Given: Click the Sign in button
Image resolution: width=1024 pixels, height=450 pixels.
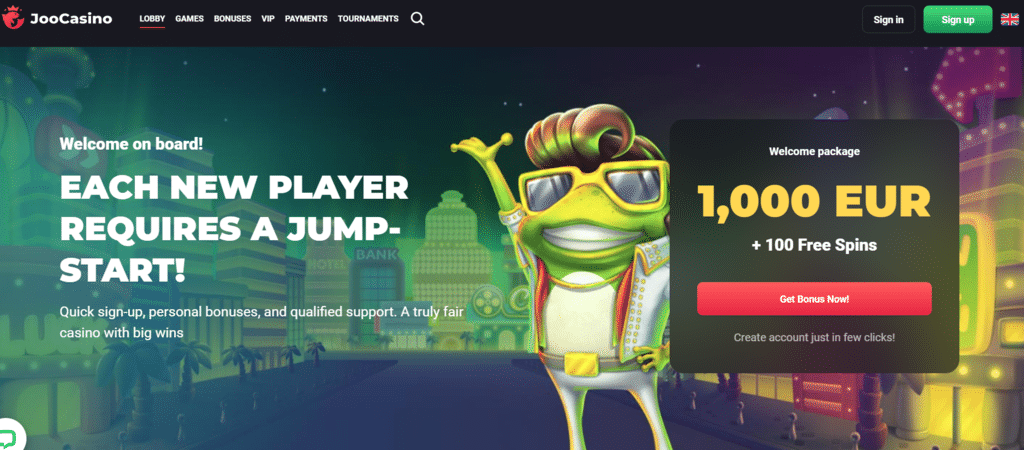Looking at the screenshot, I should click(888, 20).
